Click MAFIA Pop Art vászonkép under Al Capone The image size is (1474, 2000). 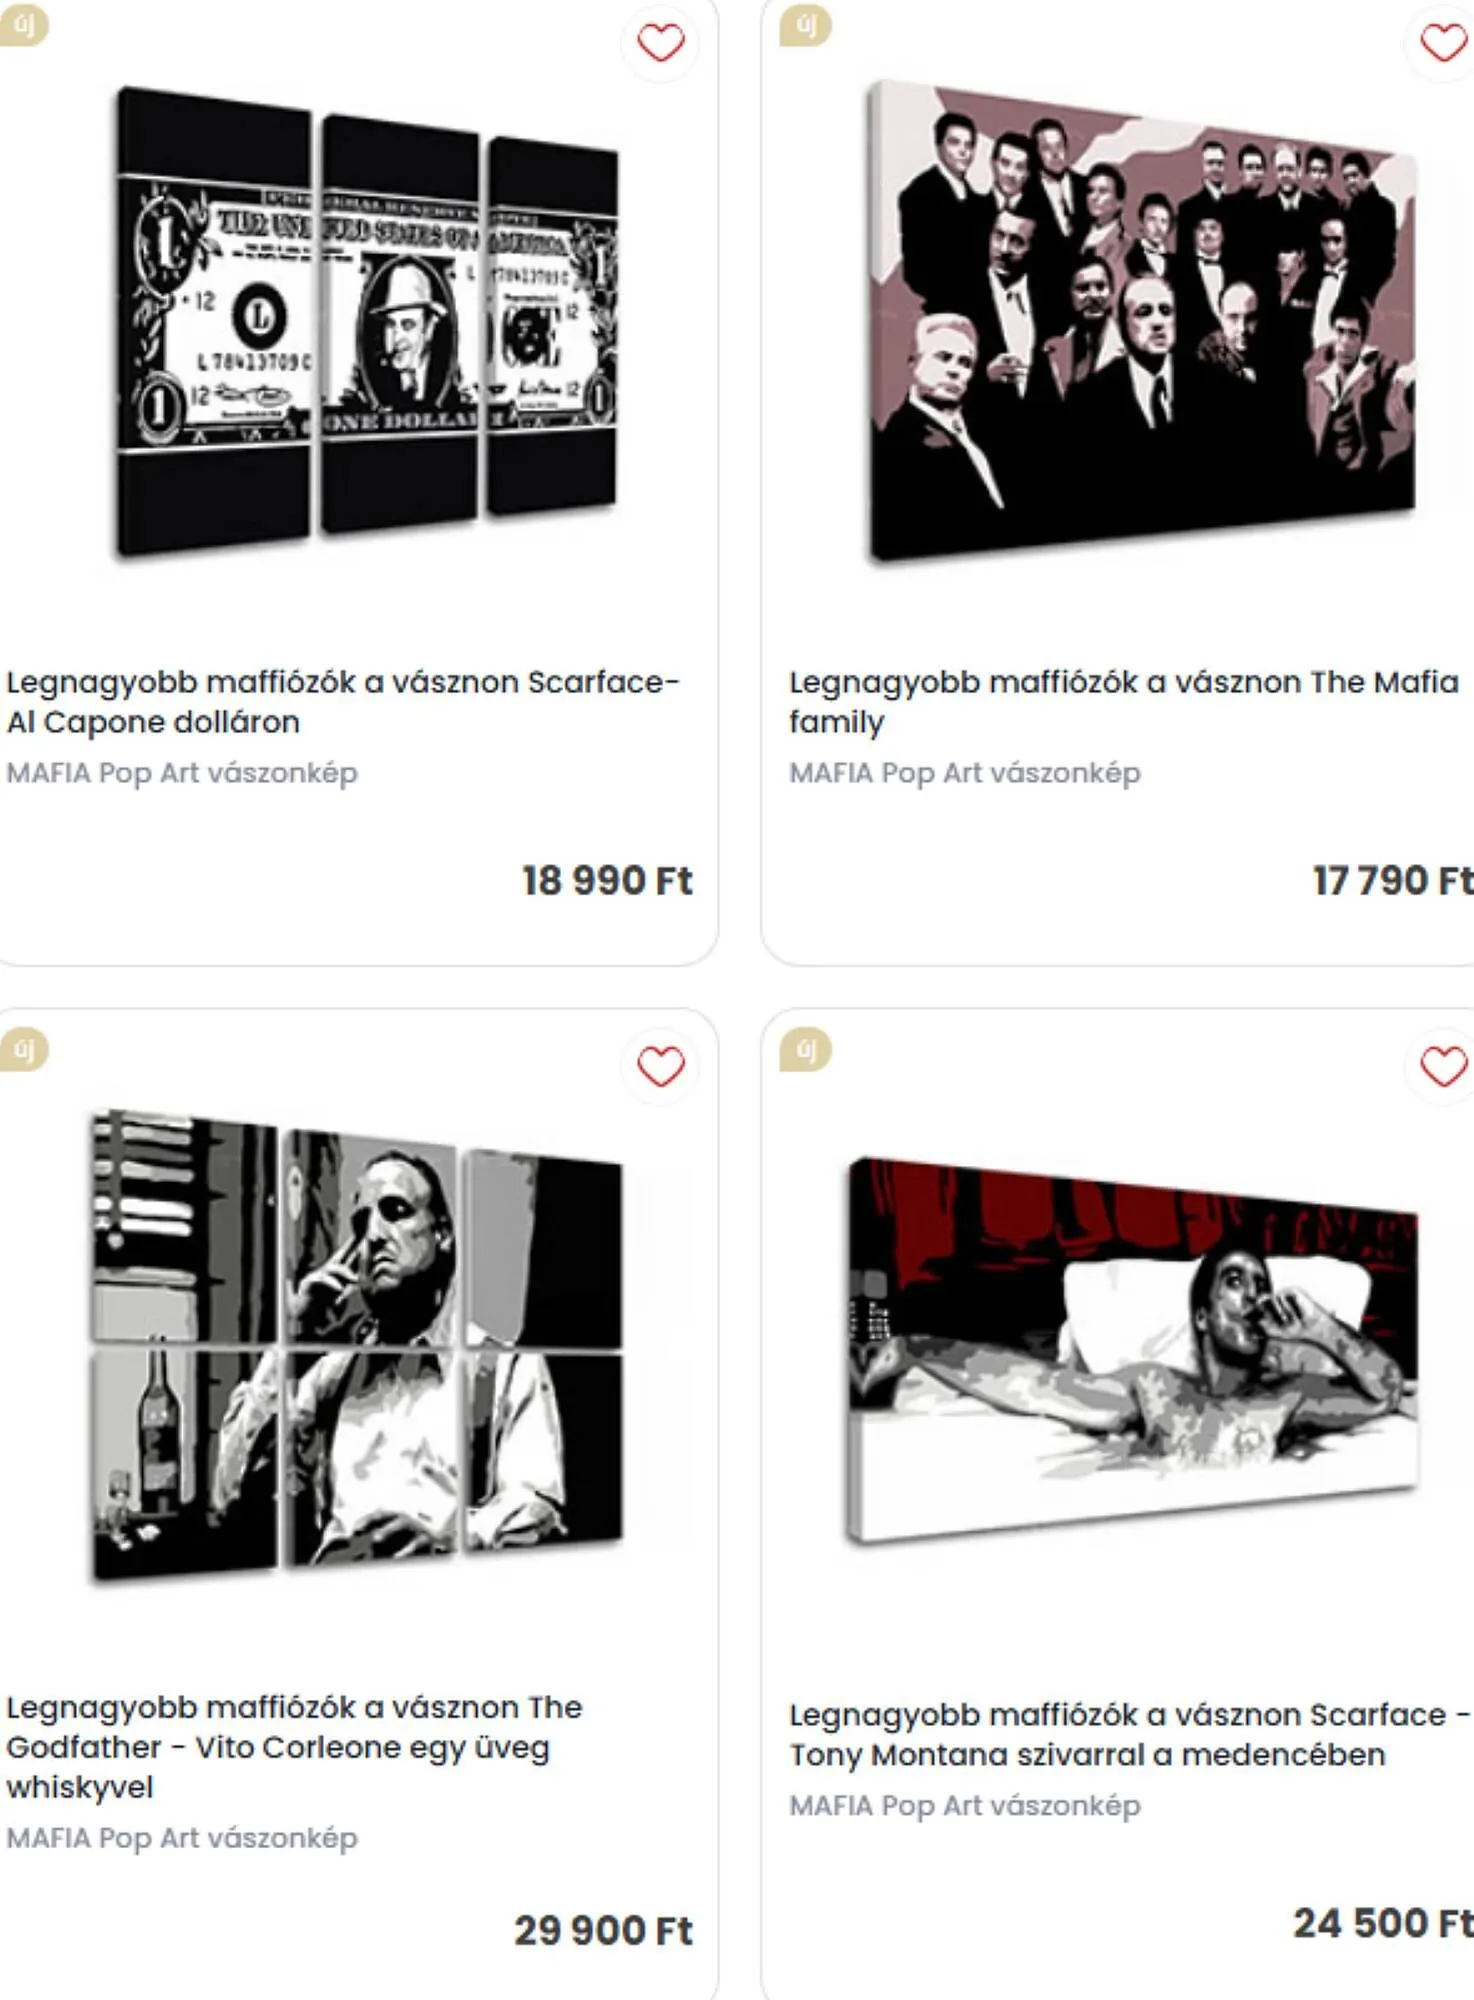(x=182, y=773)
